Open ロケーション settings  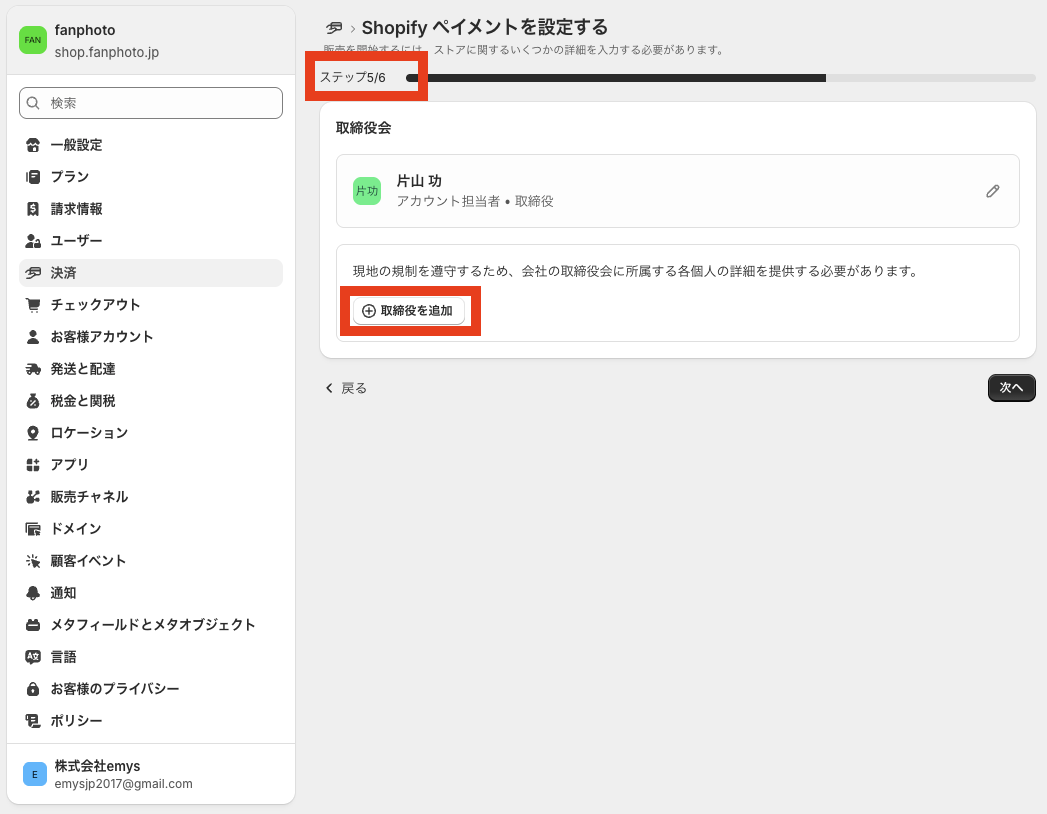[151, 433]
